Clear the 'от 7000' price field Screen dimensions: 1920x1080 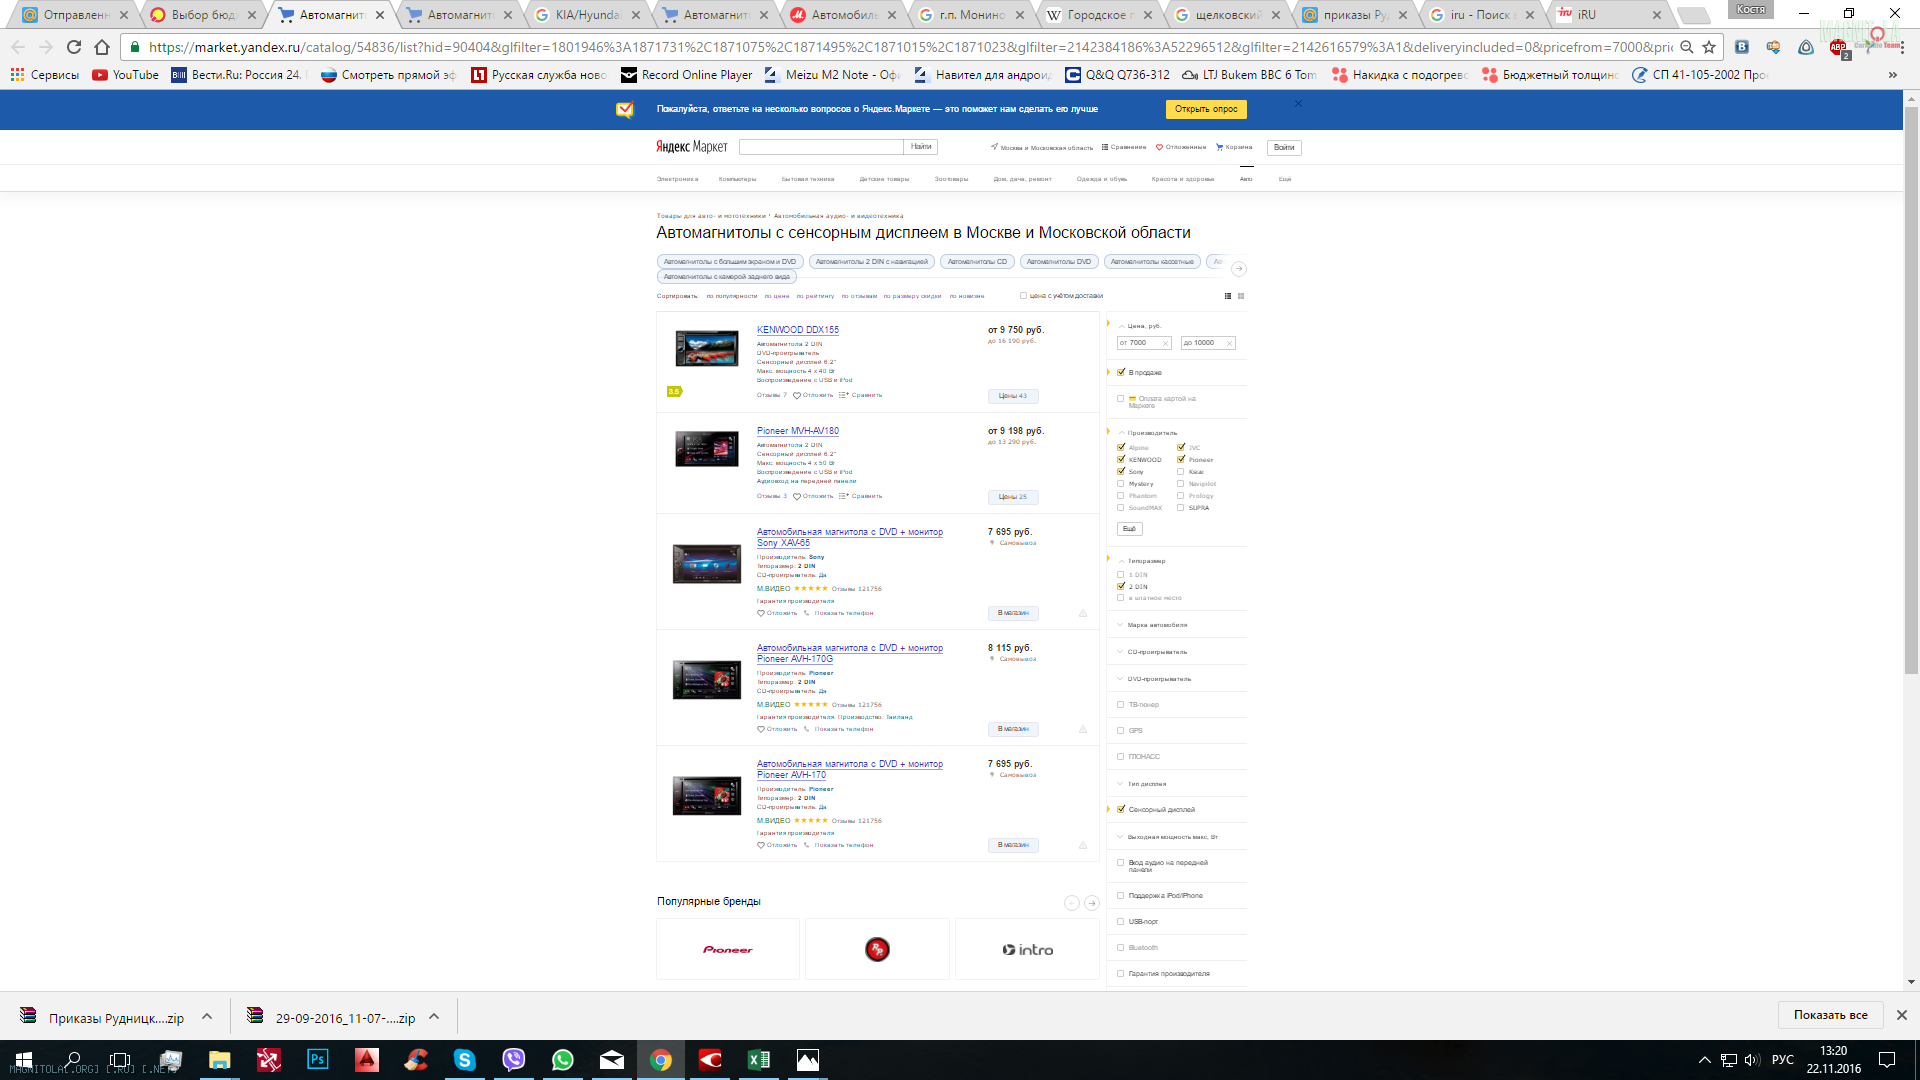[x=1165, y=343]
